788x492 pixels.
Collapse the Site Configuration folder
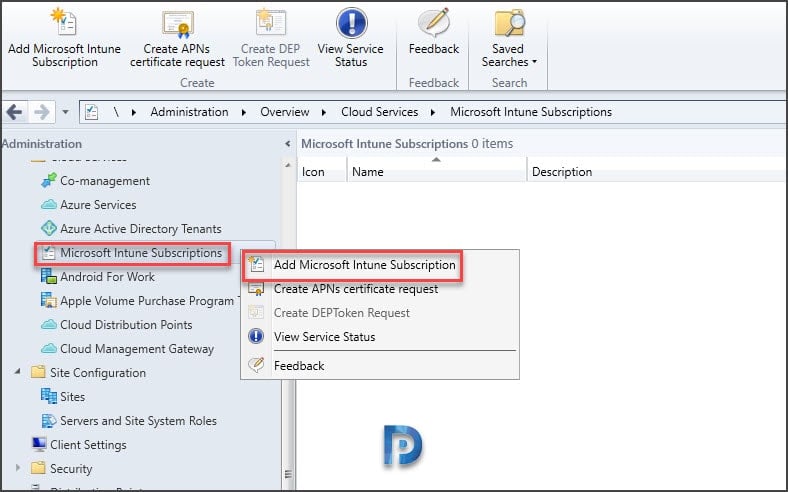point(18,372)
